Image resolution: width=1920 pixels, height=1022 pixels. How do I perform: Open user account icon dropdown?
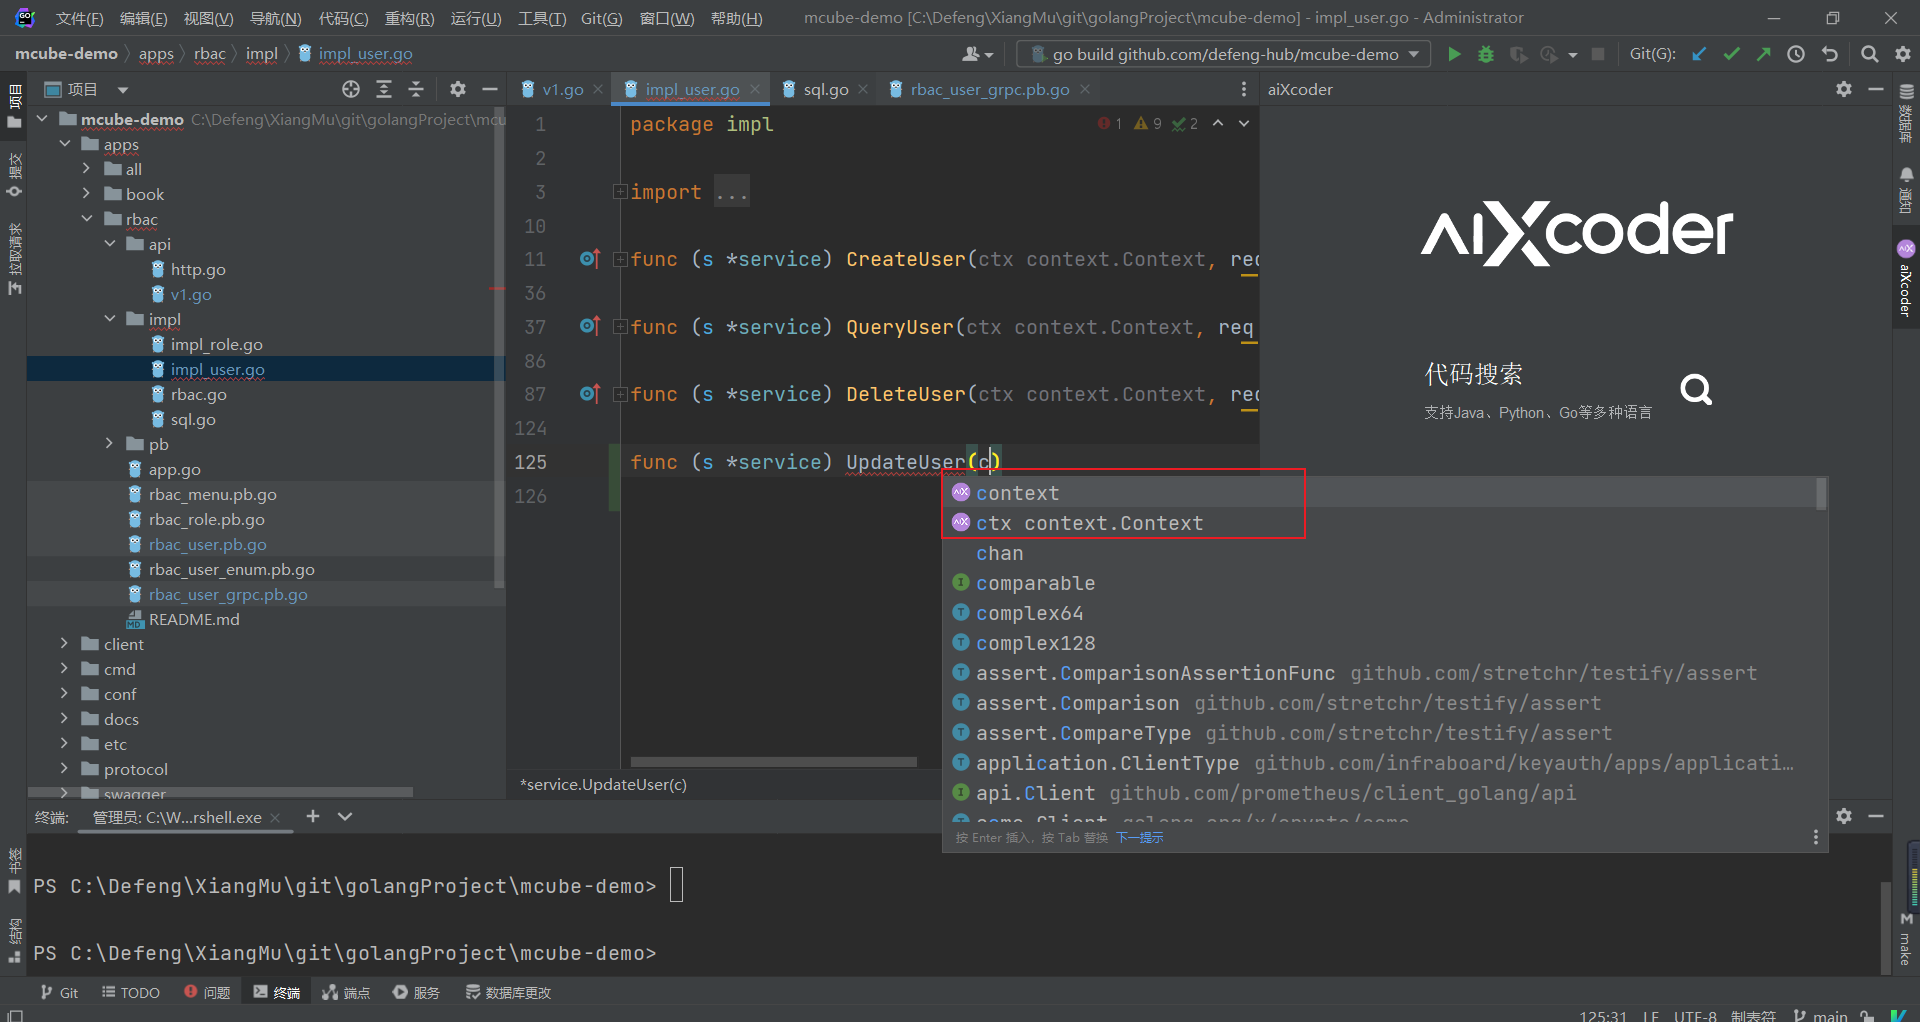click(x=977, y=54)
